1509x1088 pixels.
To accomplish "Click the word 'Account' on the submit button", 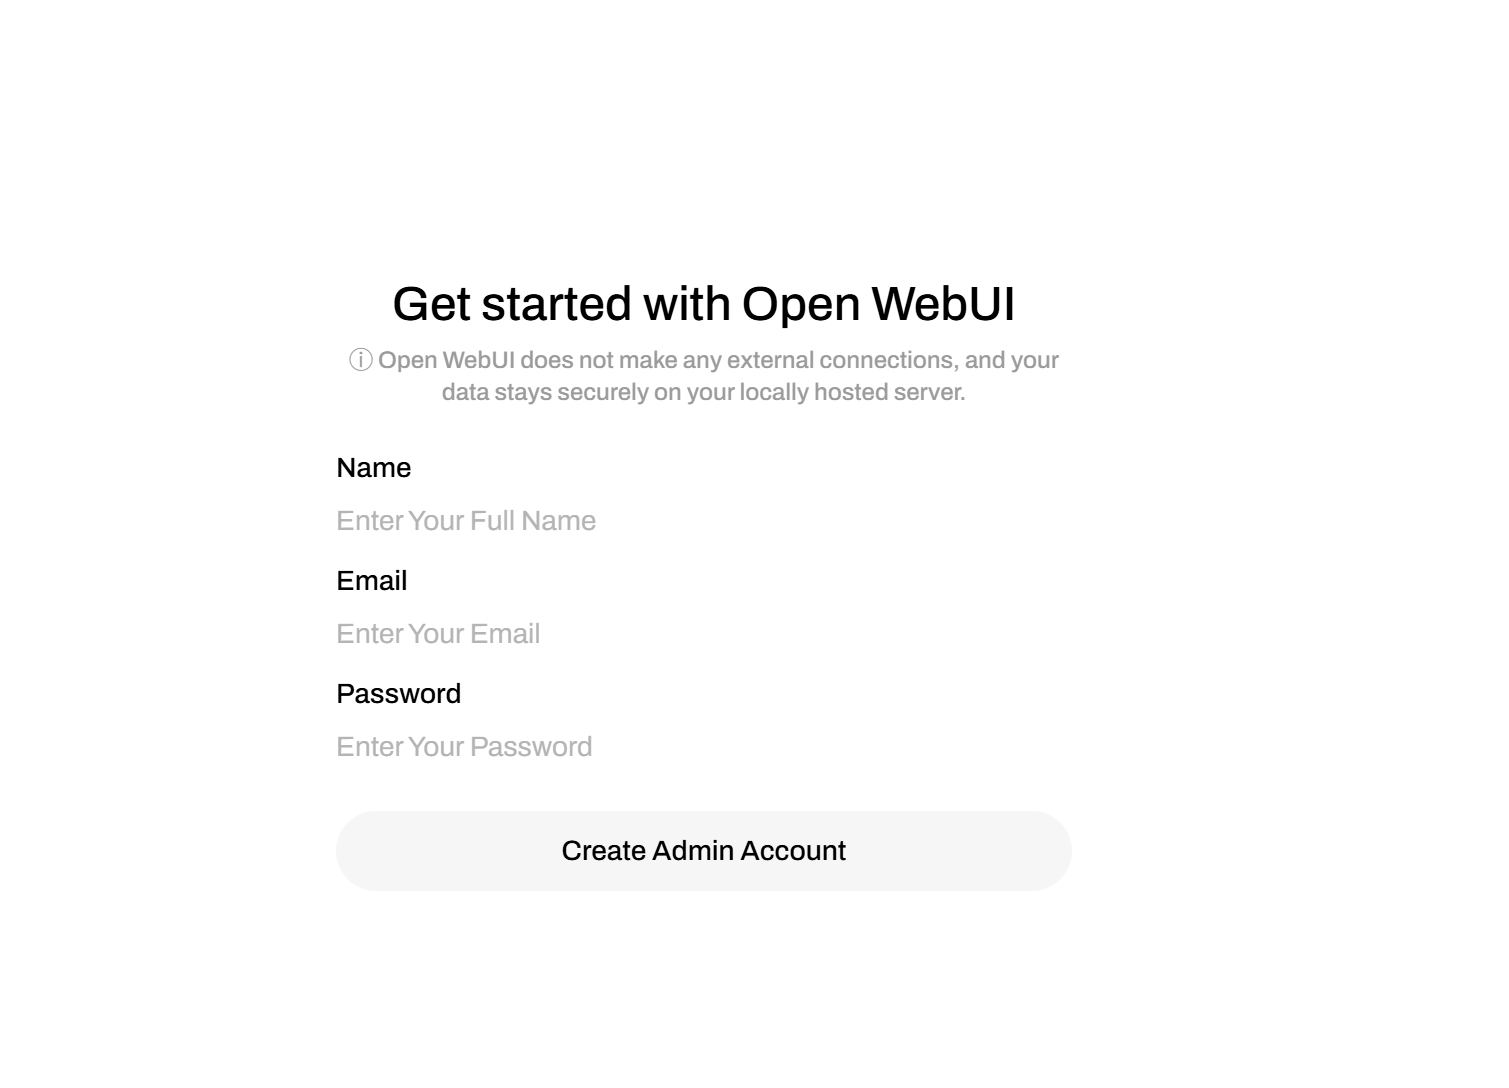I will (794, 851).
